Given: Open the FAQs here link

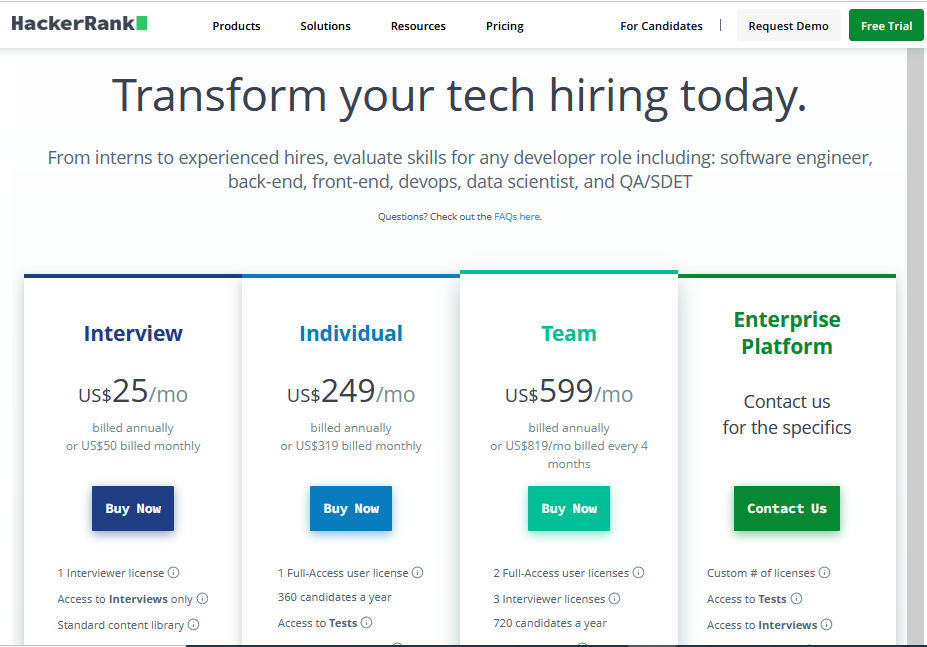Looking at the screenshot, I should coord(517,216).
